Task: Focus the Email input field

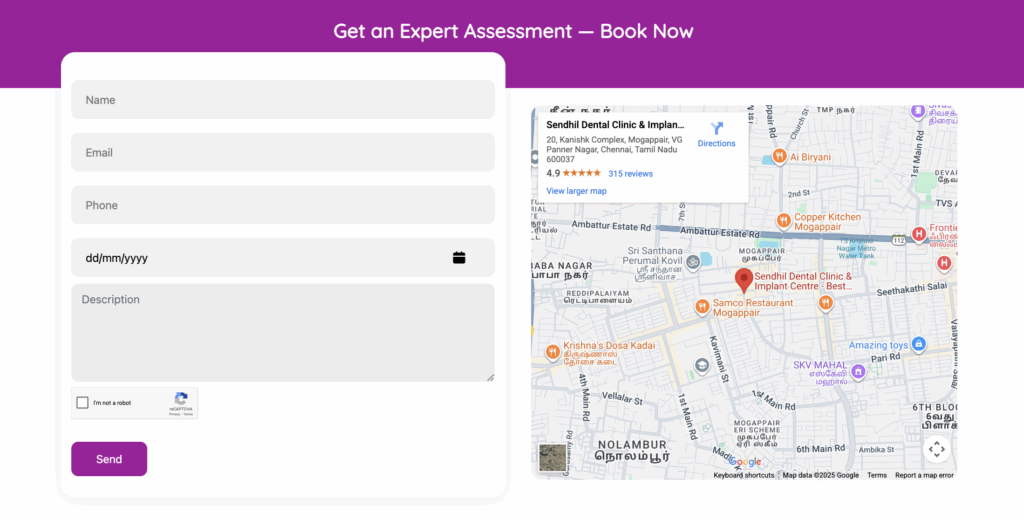Action: [x=282, y=153]
